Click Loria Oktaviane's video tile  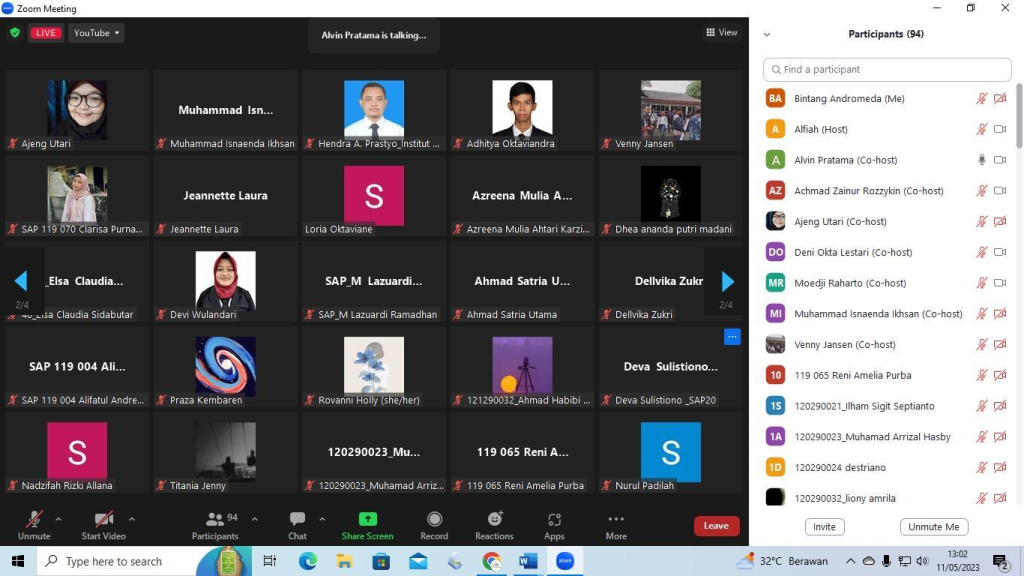[x=374, y=196]
